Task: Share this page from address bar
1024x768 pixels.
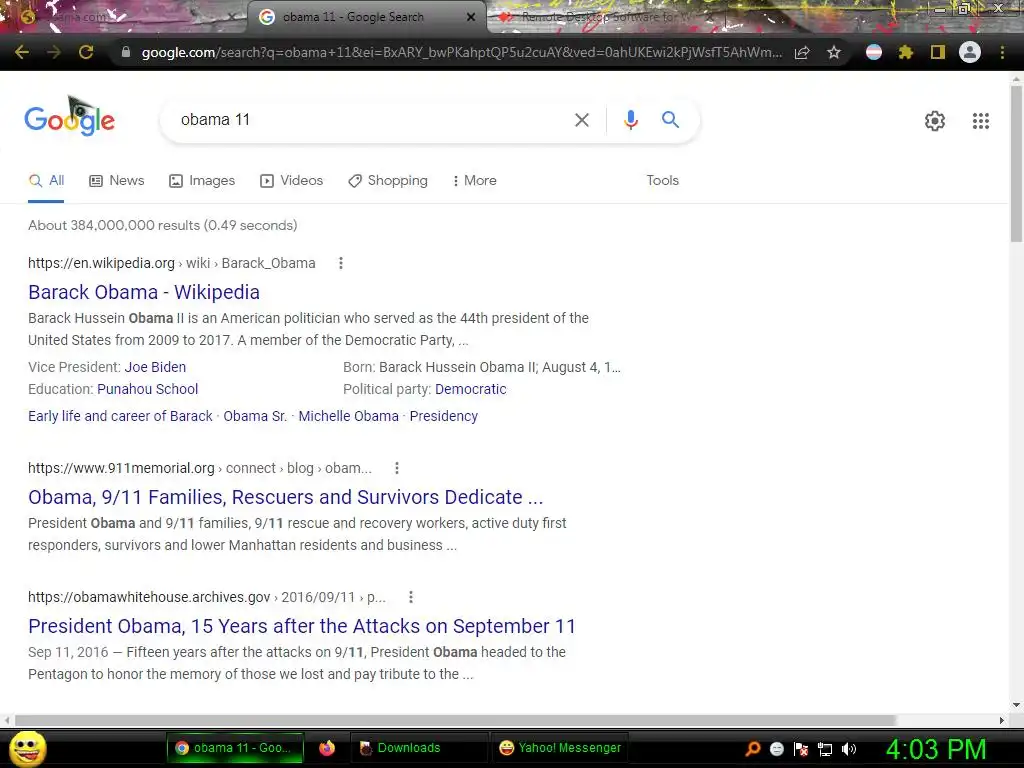Action: pyautogui.click(x=802, y=52)
